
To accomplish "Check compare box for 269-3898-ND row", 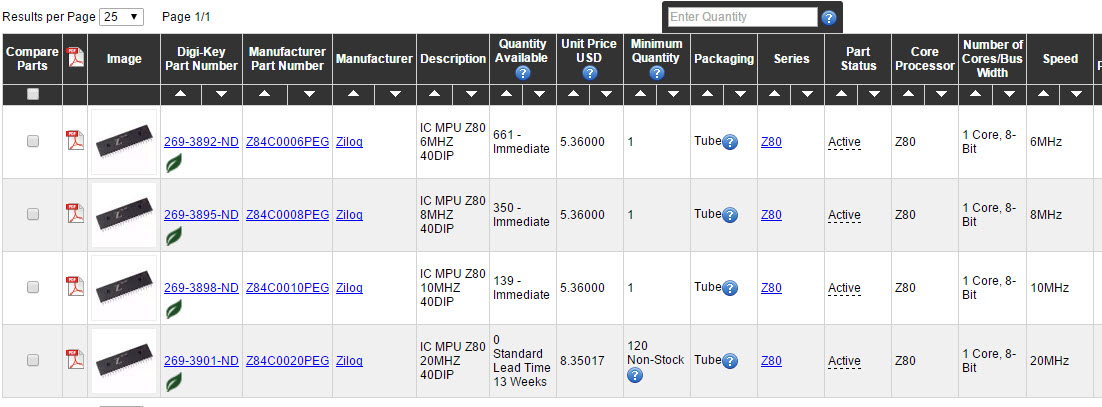I will [x=33, y=287].
